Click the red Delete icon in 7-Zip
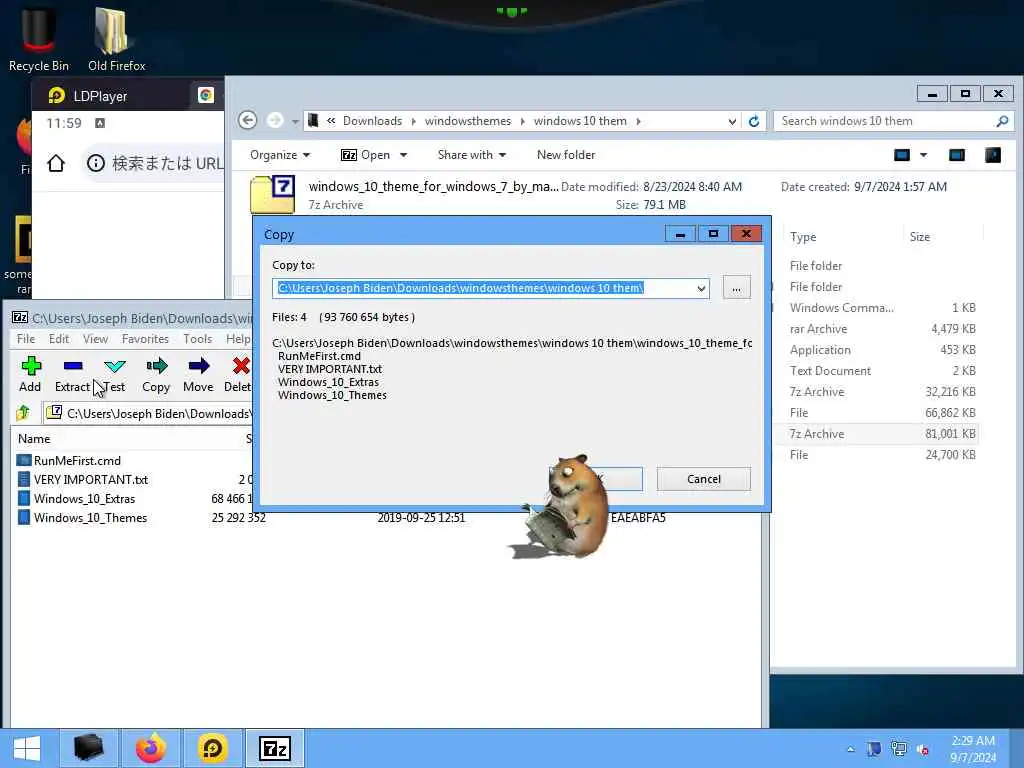Screen dimensions: 1024x768 click(x=241, y=366)
